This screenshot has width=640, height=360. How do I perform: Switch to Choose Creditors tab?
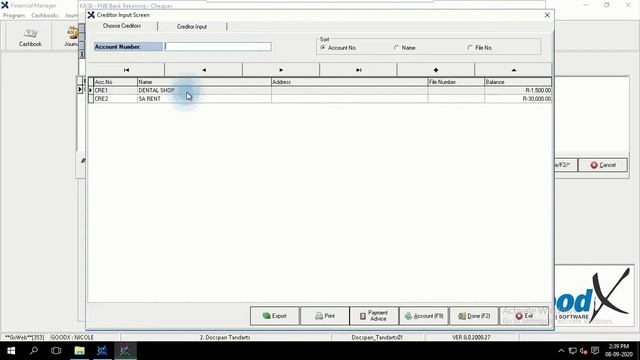[122, 26]
